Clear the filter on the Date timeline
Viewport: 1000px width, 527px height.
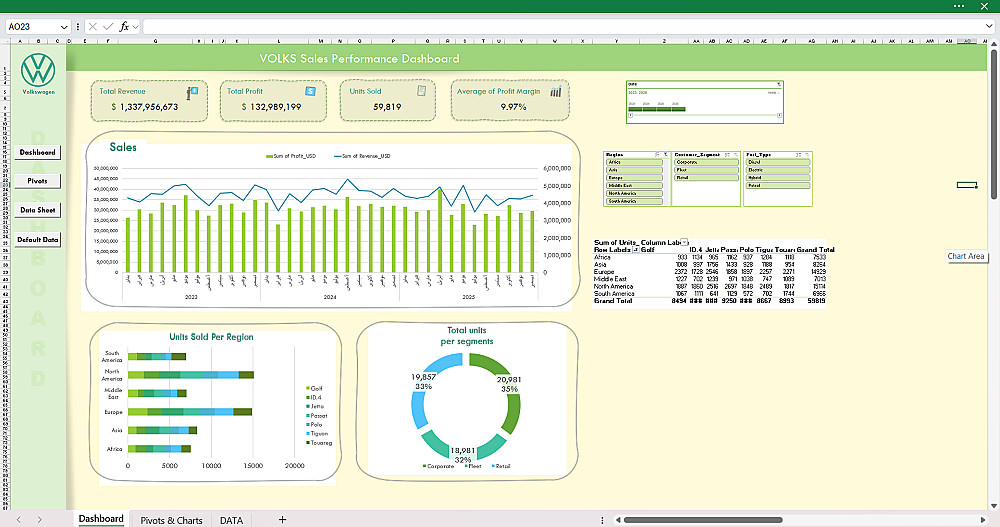tap(779, 84)
